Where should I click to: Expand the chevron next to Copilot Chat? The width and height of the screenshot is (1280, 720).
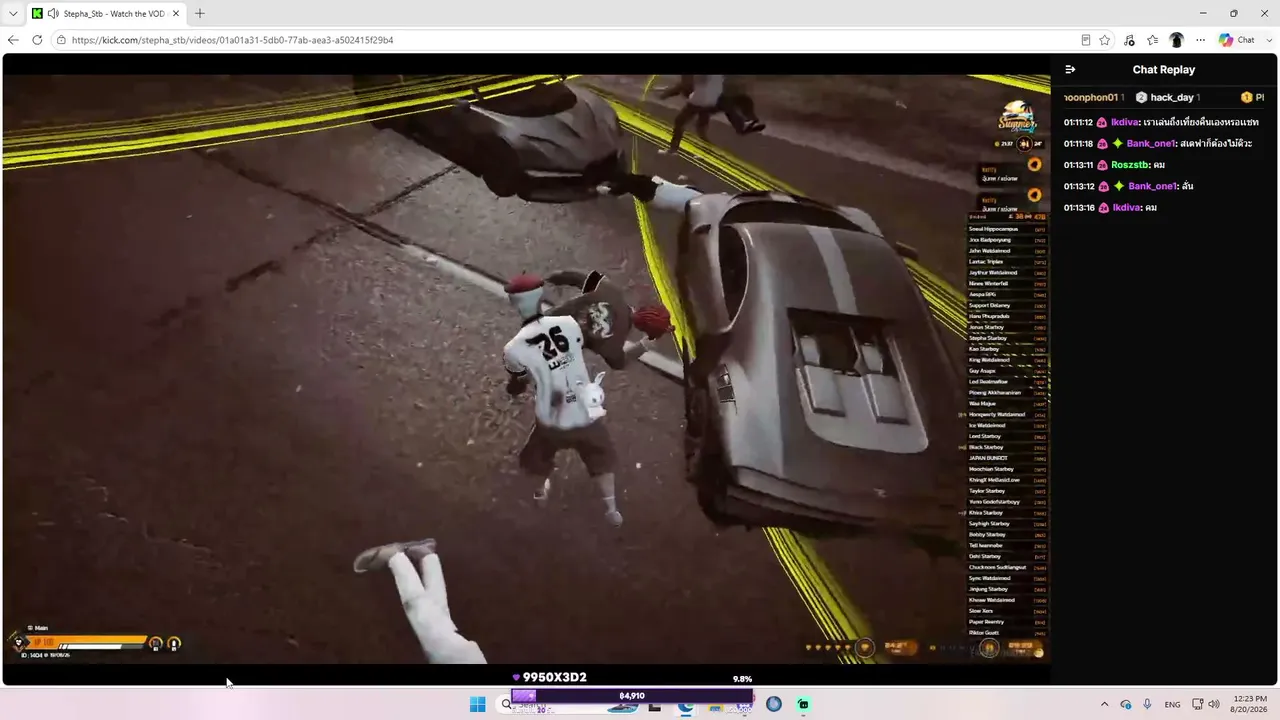[x=1268, y=40]
